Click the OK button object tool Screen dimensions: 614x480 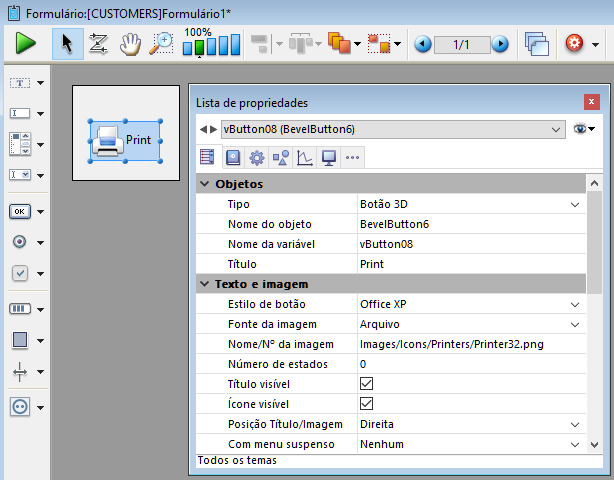(20, 211)
